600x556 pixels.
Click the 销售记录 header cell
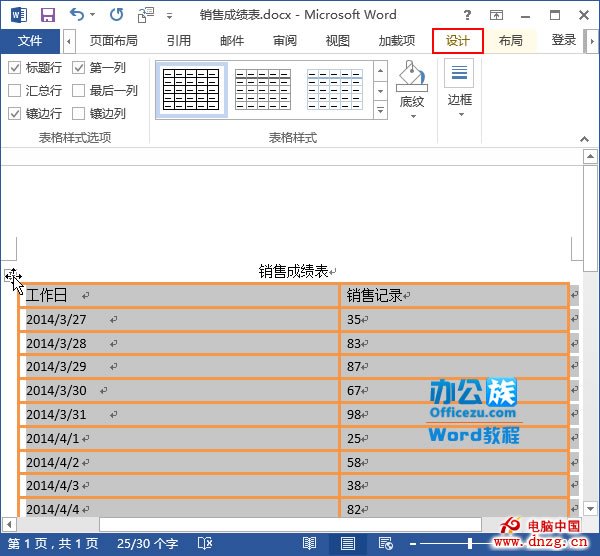tap(454, 295)
